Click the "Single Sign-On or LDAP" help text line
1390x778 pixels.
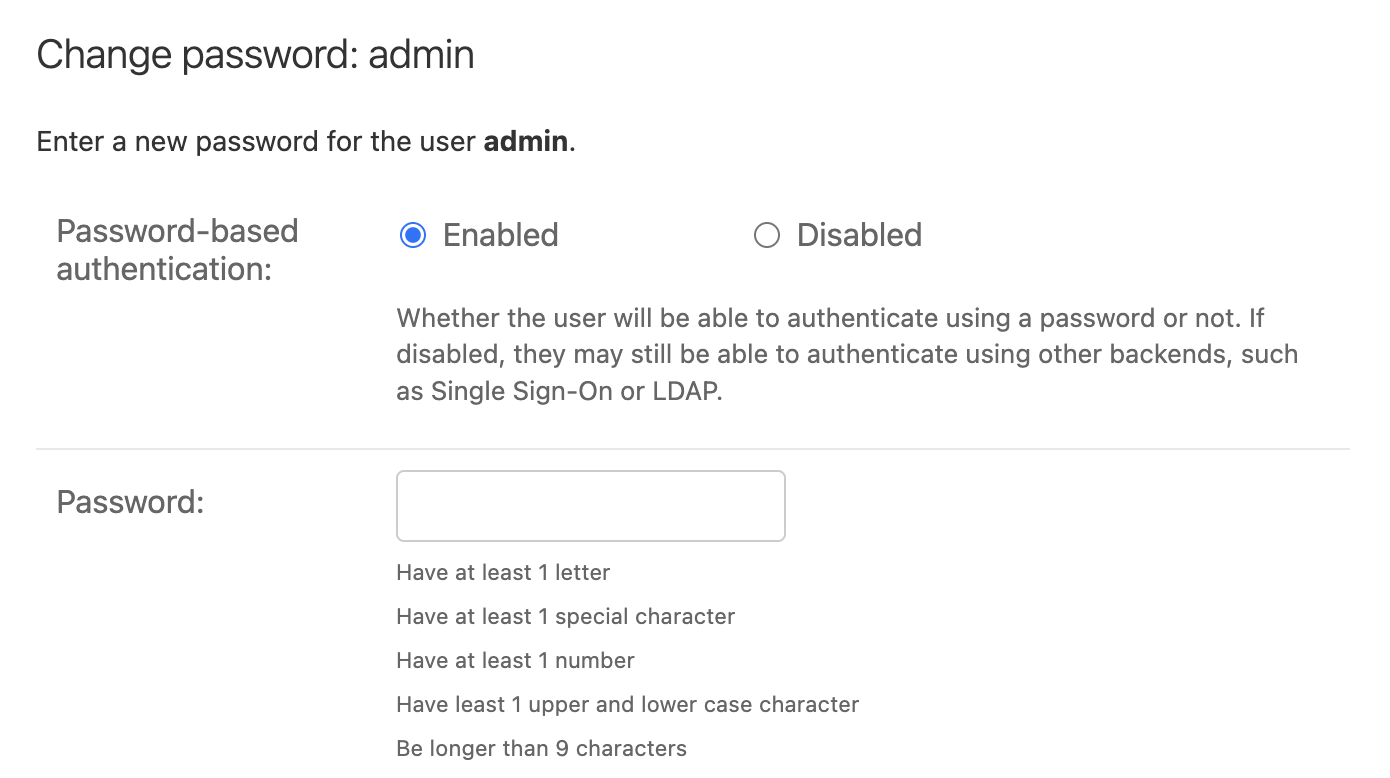click(x=558, y=391)
